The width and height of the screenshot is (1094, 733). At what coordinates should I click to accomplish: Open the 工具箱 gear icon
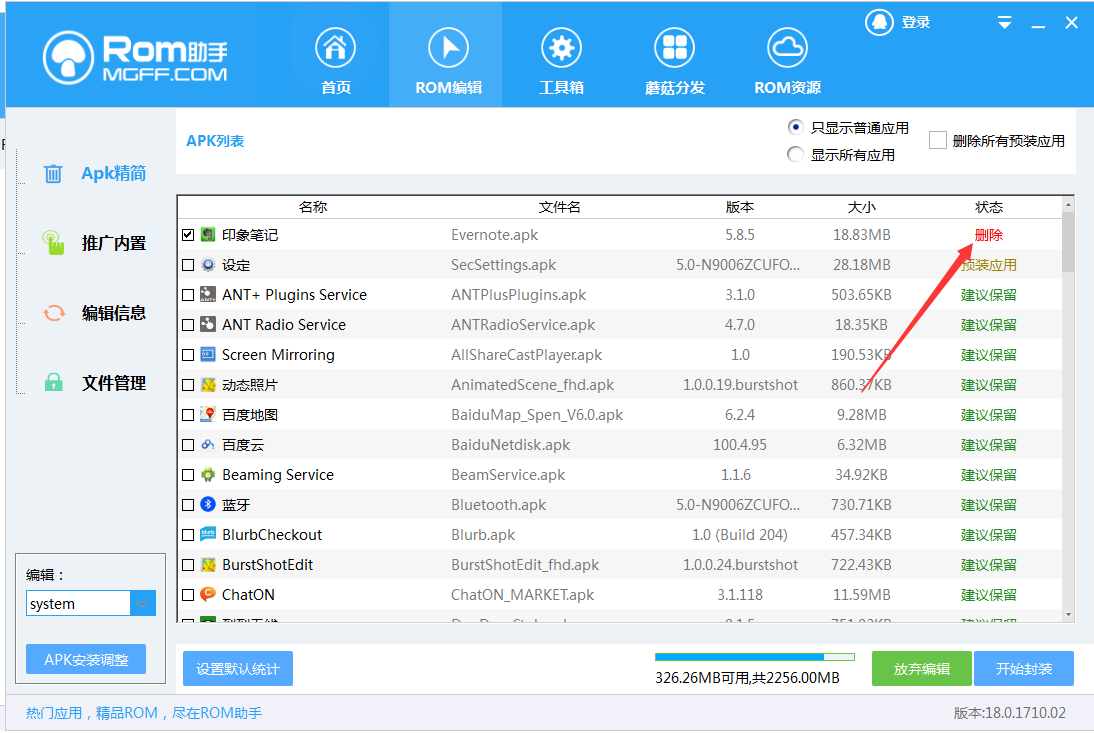click(562, 48)
